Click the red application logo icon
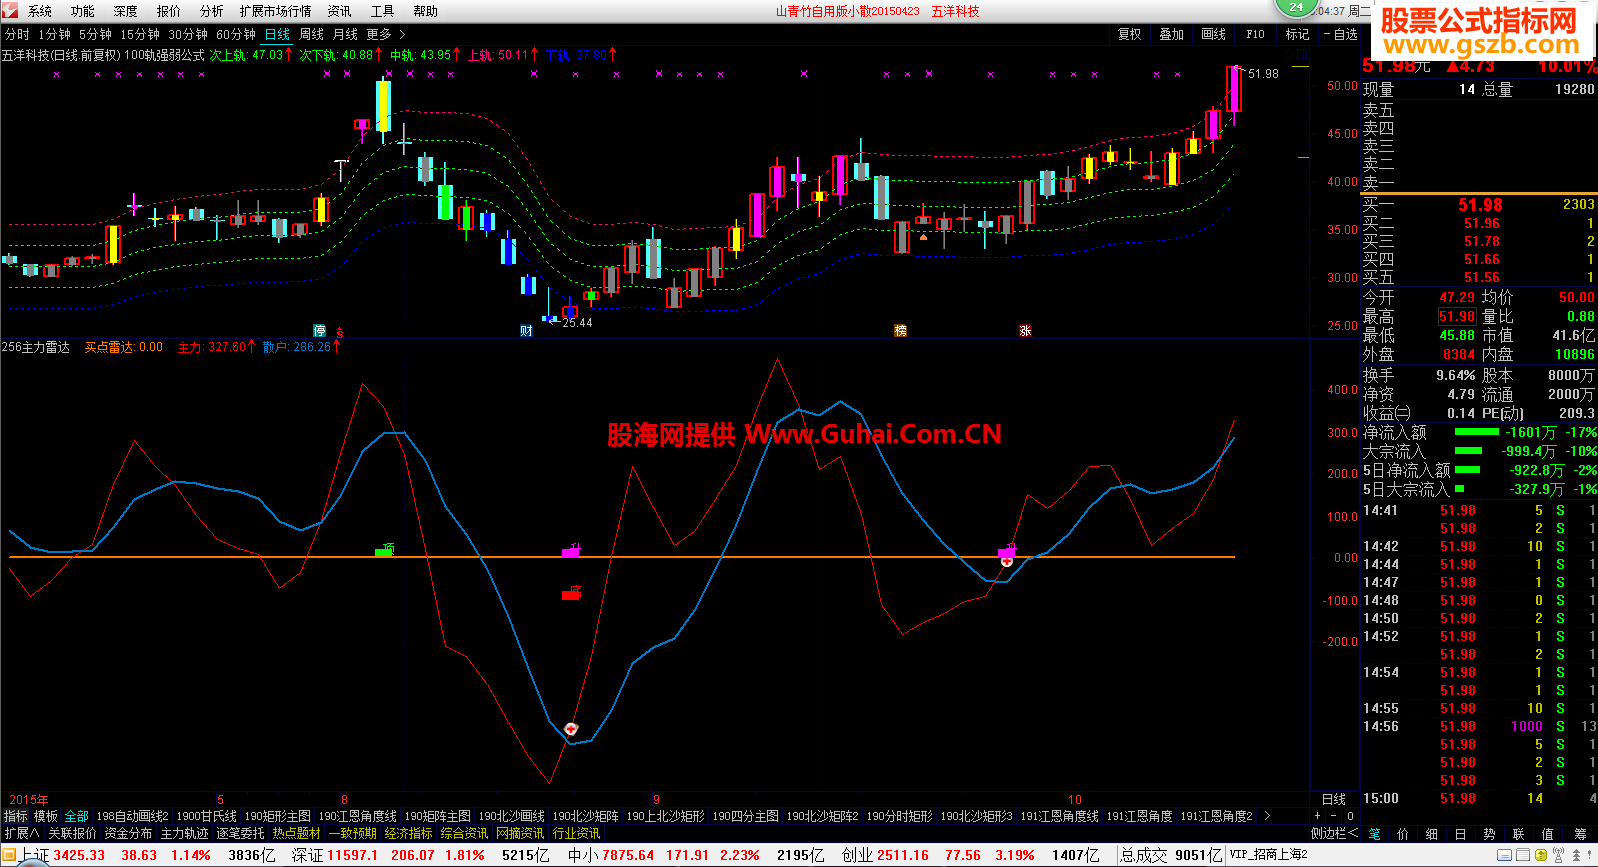 click(x=10, y=10)
